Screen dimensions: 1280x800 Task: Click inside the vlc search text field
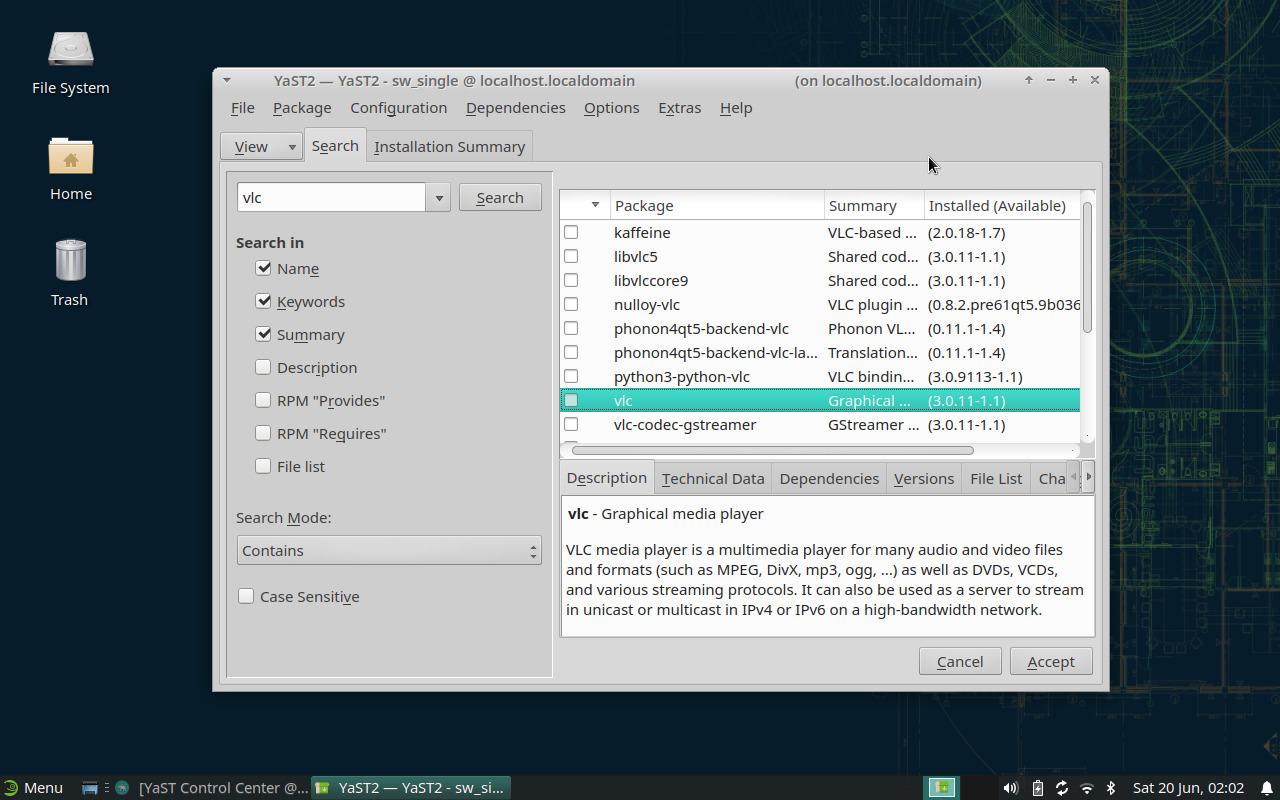330,197
